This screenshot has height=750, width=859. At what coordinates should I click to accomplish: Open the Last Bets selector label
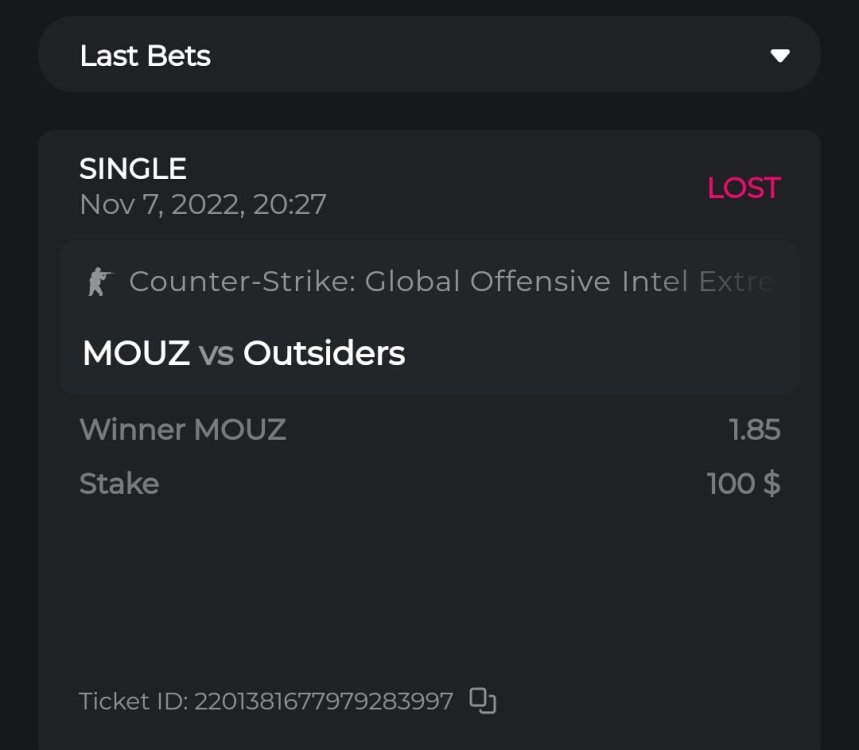[145, 56]
